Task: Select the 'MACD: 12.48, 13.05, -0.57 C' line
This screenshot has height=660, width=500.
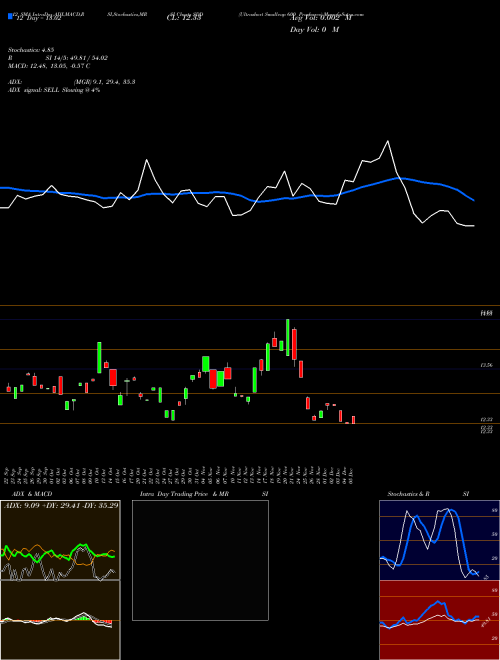Action: click(x=49, y=66)
